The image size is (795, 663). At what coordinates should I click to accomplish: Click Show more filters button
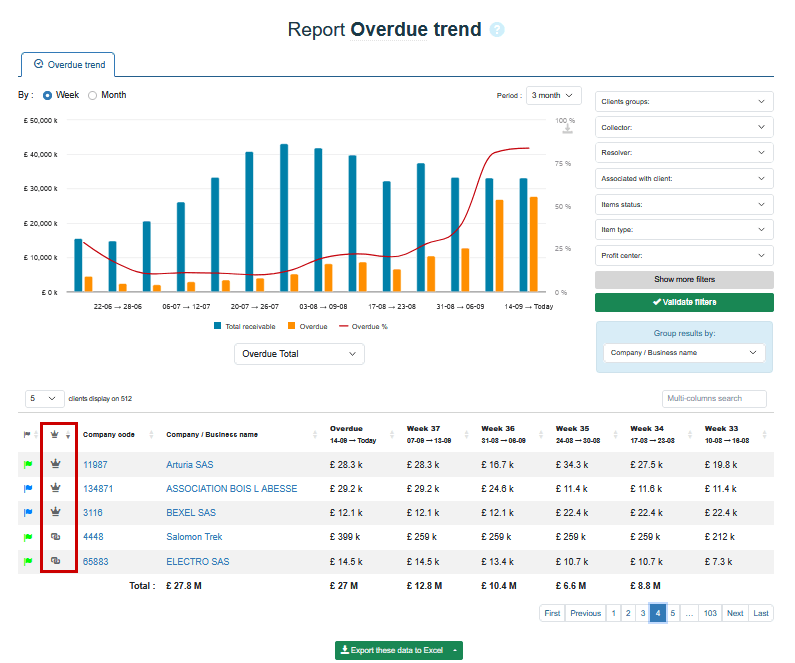pyautogui.click(x=684, y=279)
